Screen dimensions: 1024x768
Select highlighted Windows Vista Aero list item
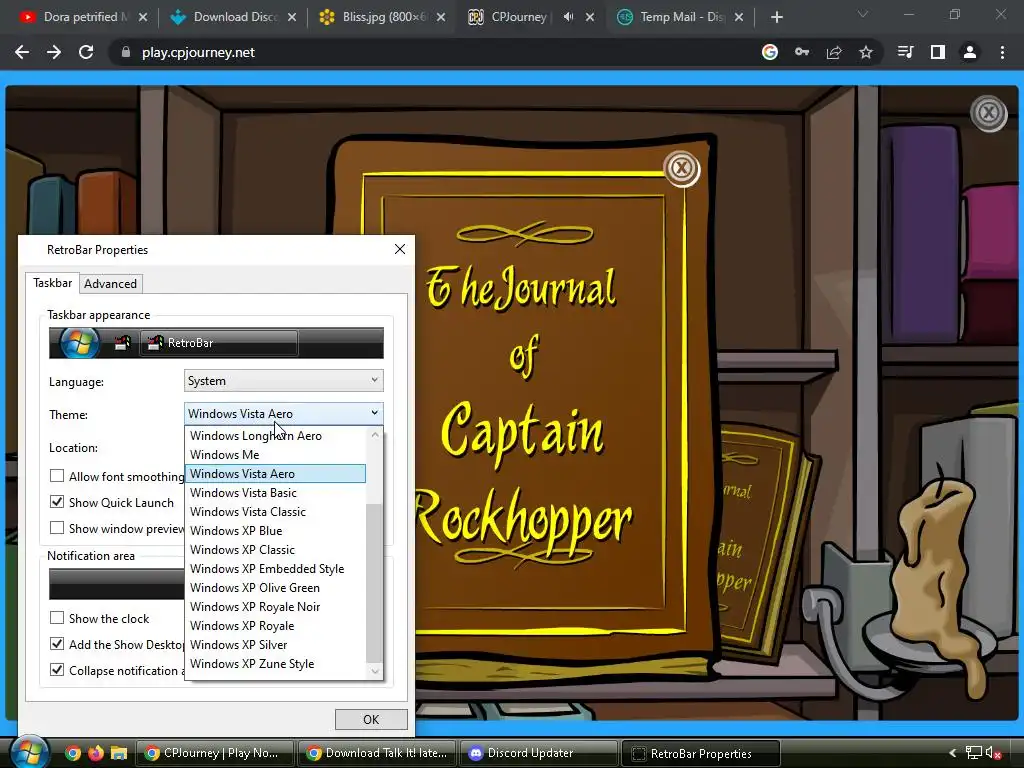pos(275,473)
